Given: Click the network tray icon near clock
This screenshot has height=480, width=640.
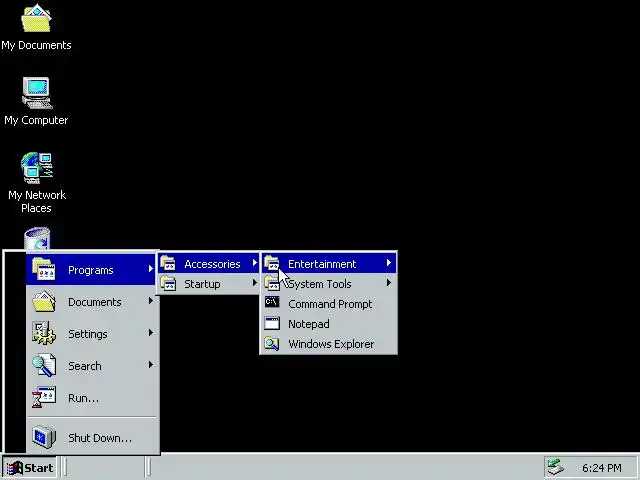Looking at the screenshot, I should click(x=556, y=467).
